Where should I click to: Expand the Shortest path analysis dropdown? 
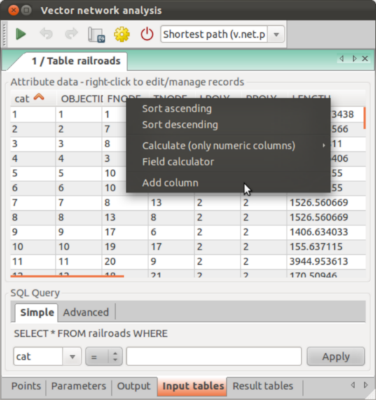(276, 34)
